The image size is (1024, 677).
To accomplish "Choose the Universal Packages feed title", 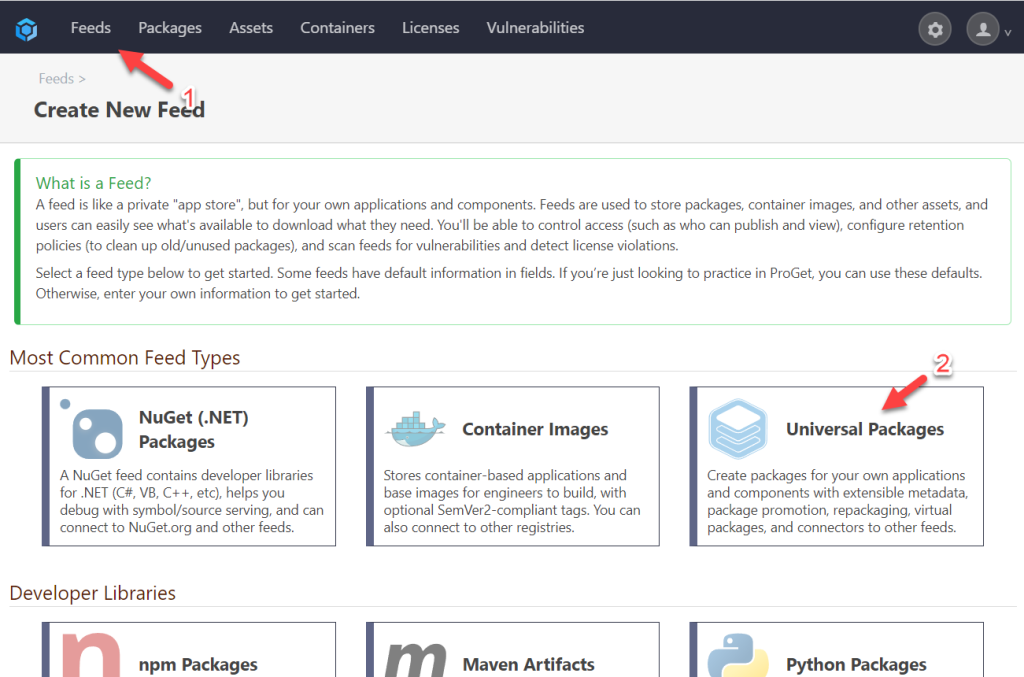I will pos(865,429).
